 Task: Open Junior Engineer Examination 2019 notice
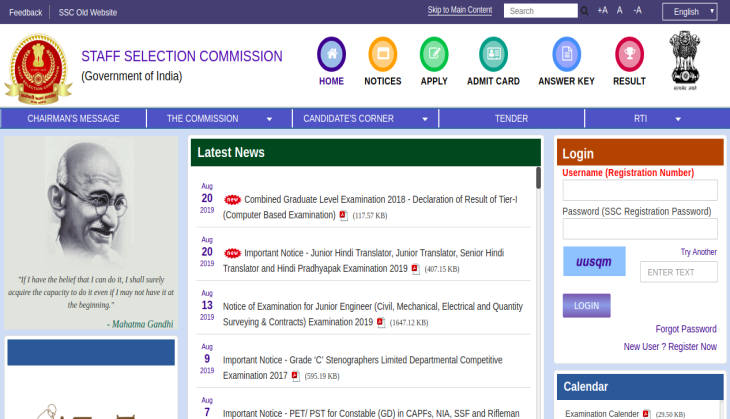(x=373, y=314)
